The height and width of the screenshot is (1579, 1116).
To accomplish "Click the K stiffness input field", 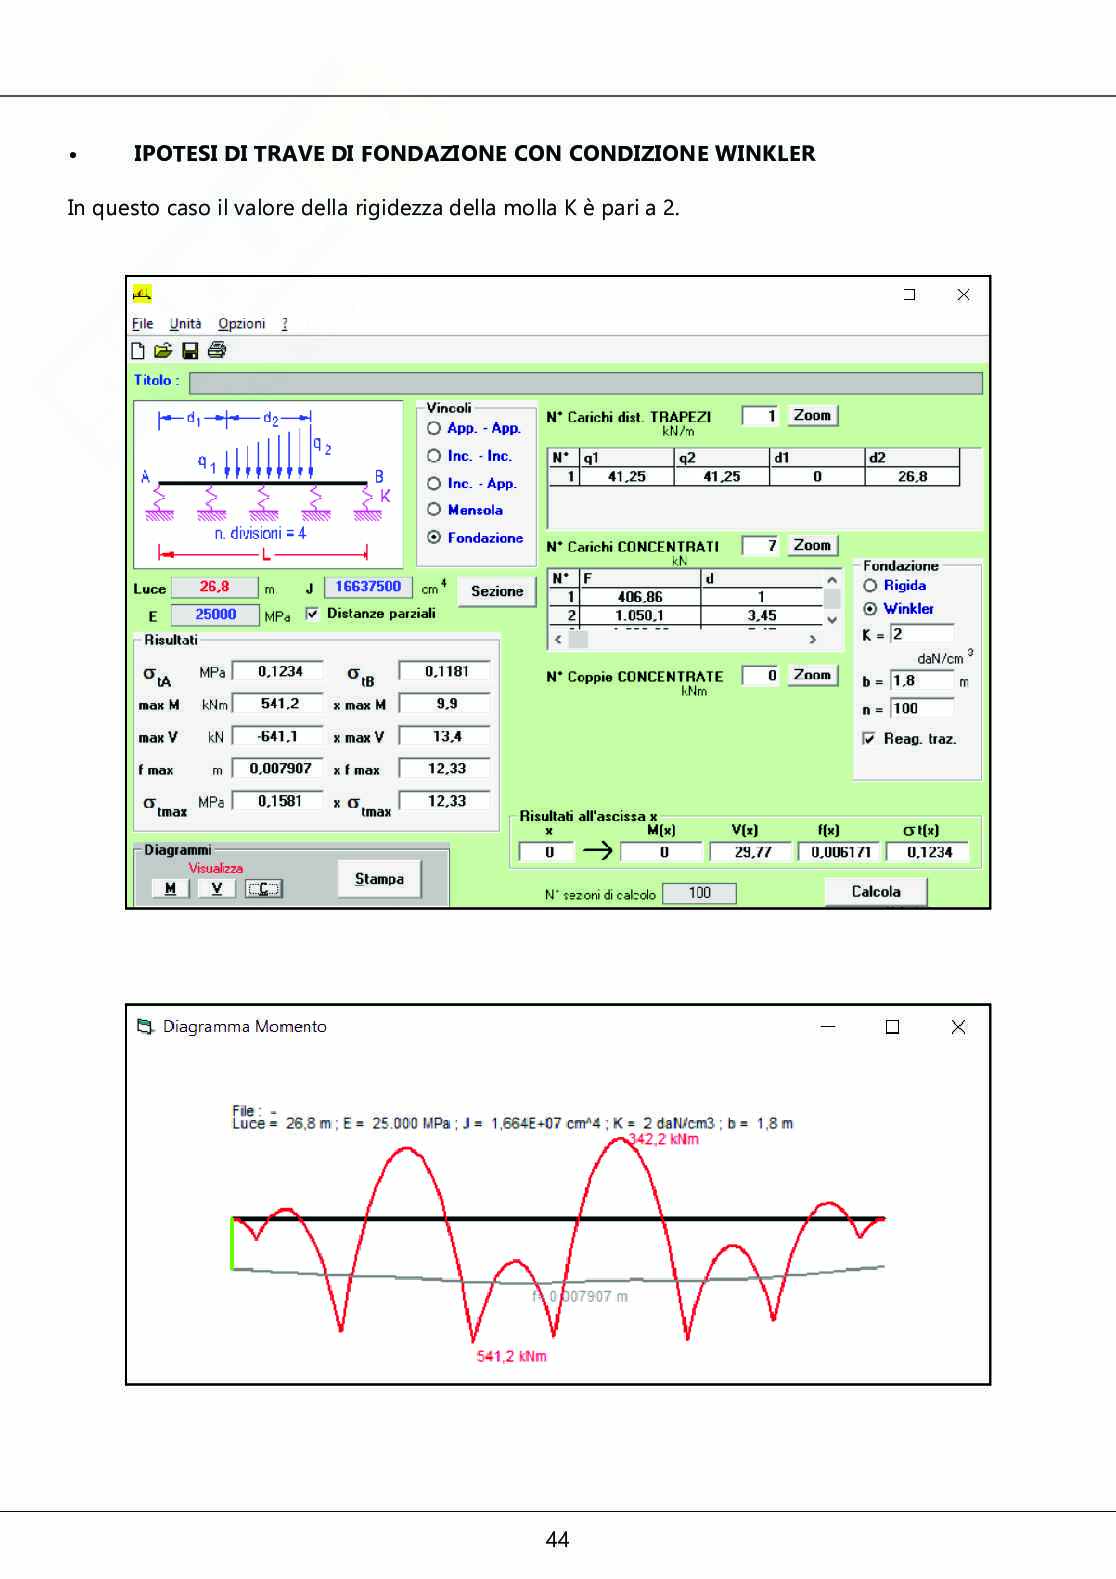I will pos(920,634).
